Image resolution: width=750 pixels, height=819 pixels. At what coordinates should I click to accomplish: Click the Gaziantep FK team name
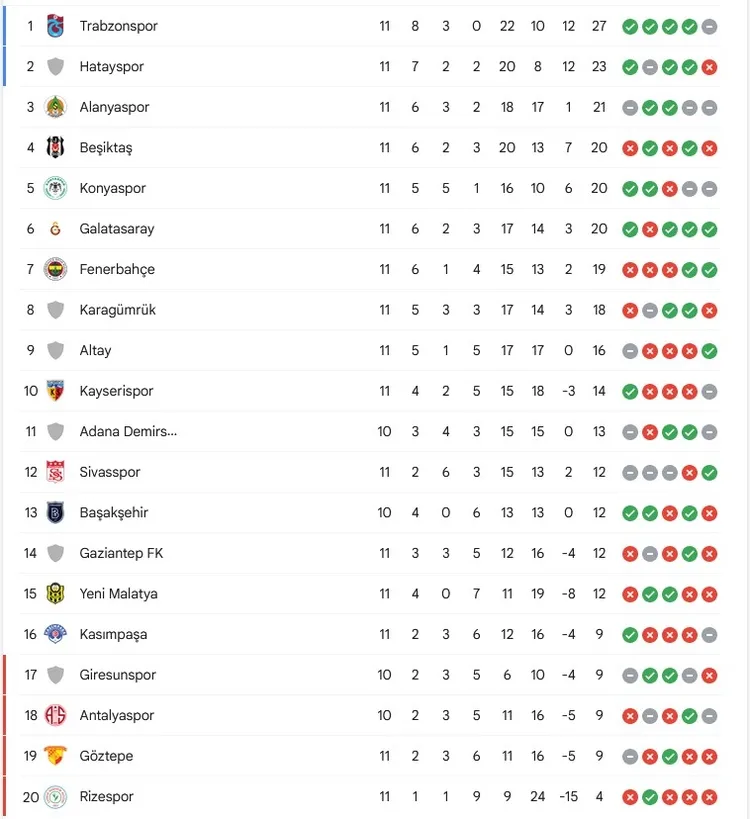121,553
